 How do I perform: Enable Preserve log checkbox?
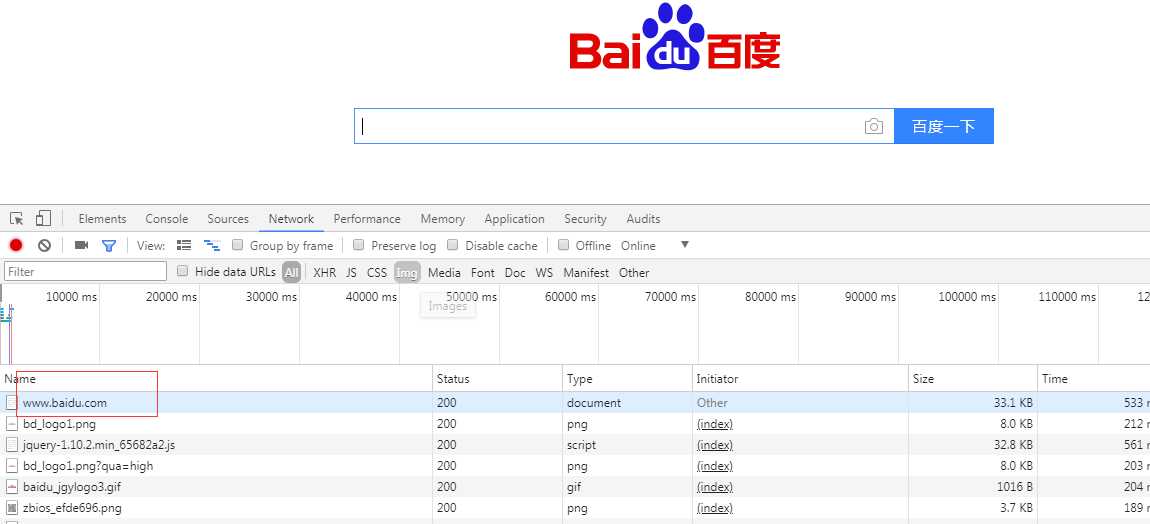click(x=359, y=244)
